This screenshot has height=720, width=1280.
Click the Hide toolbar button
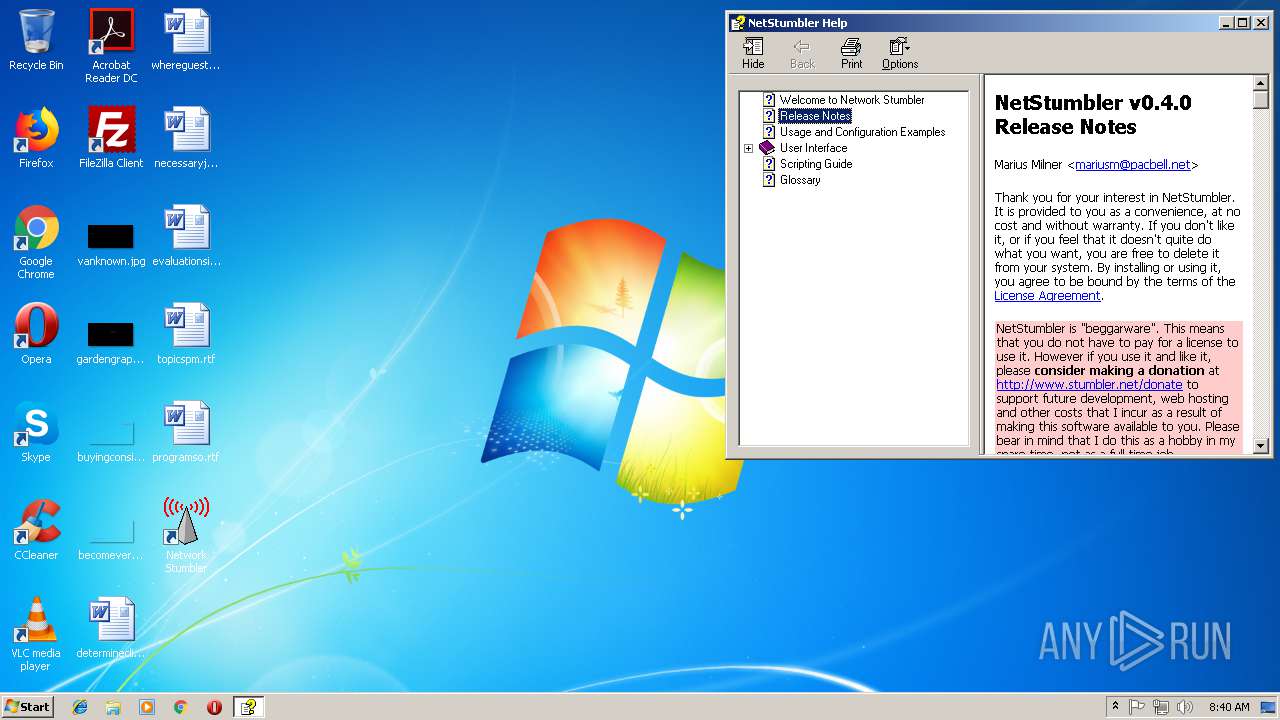click(753, 54)
